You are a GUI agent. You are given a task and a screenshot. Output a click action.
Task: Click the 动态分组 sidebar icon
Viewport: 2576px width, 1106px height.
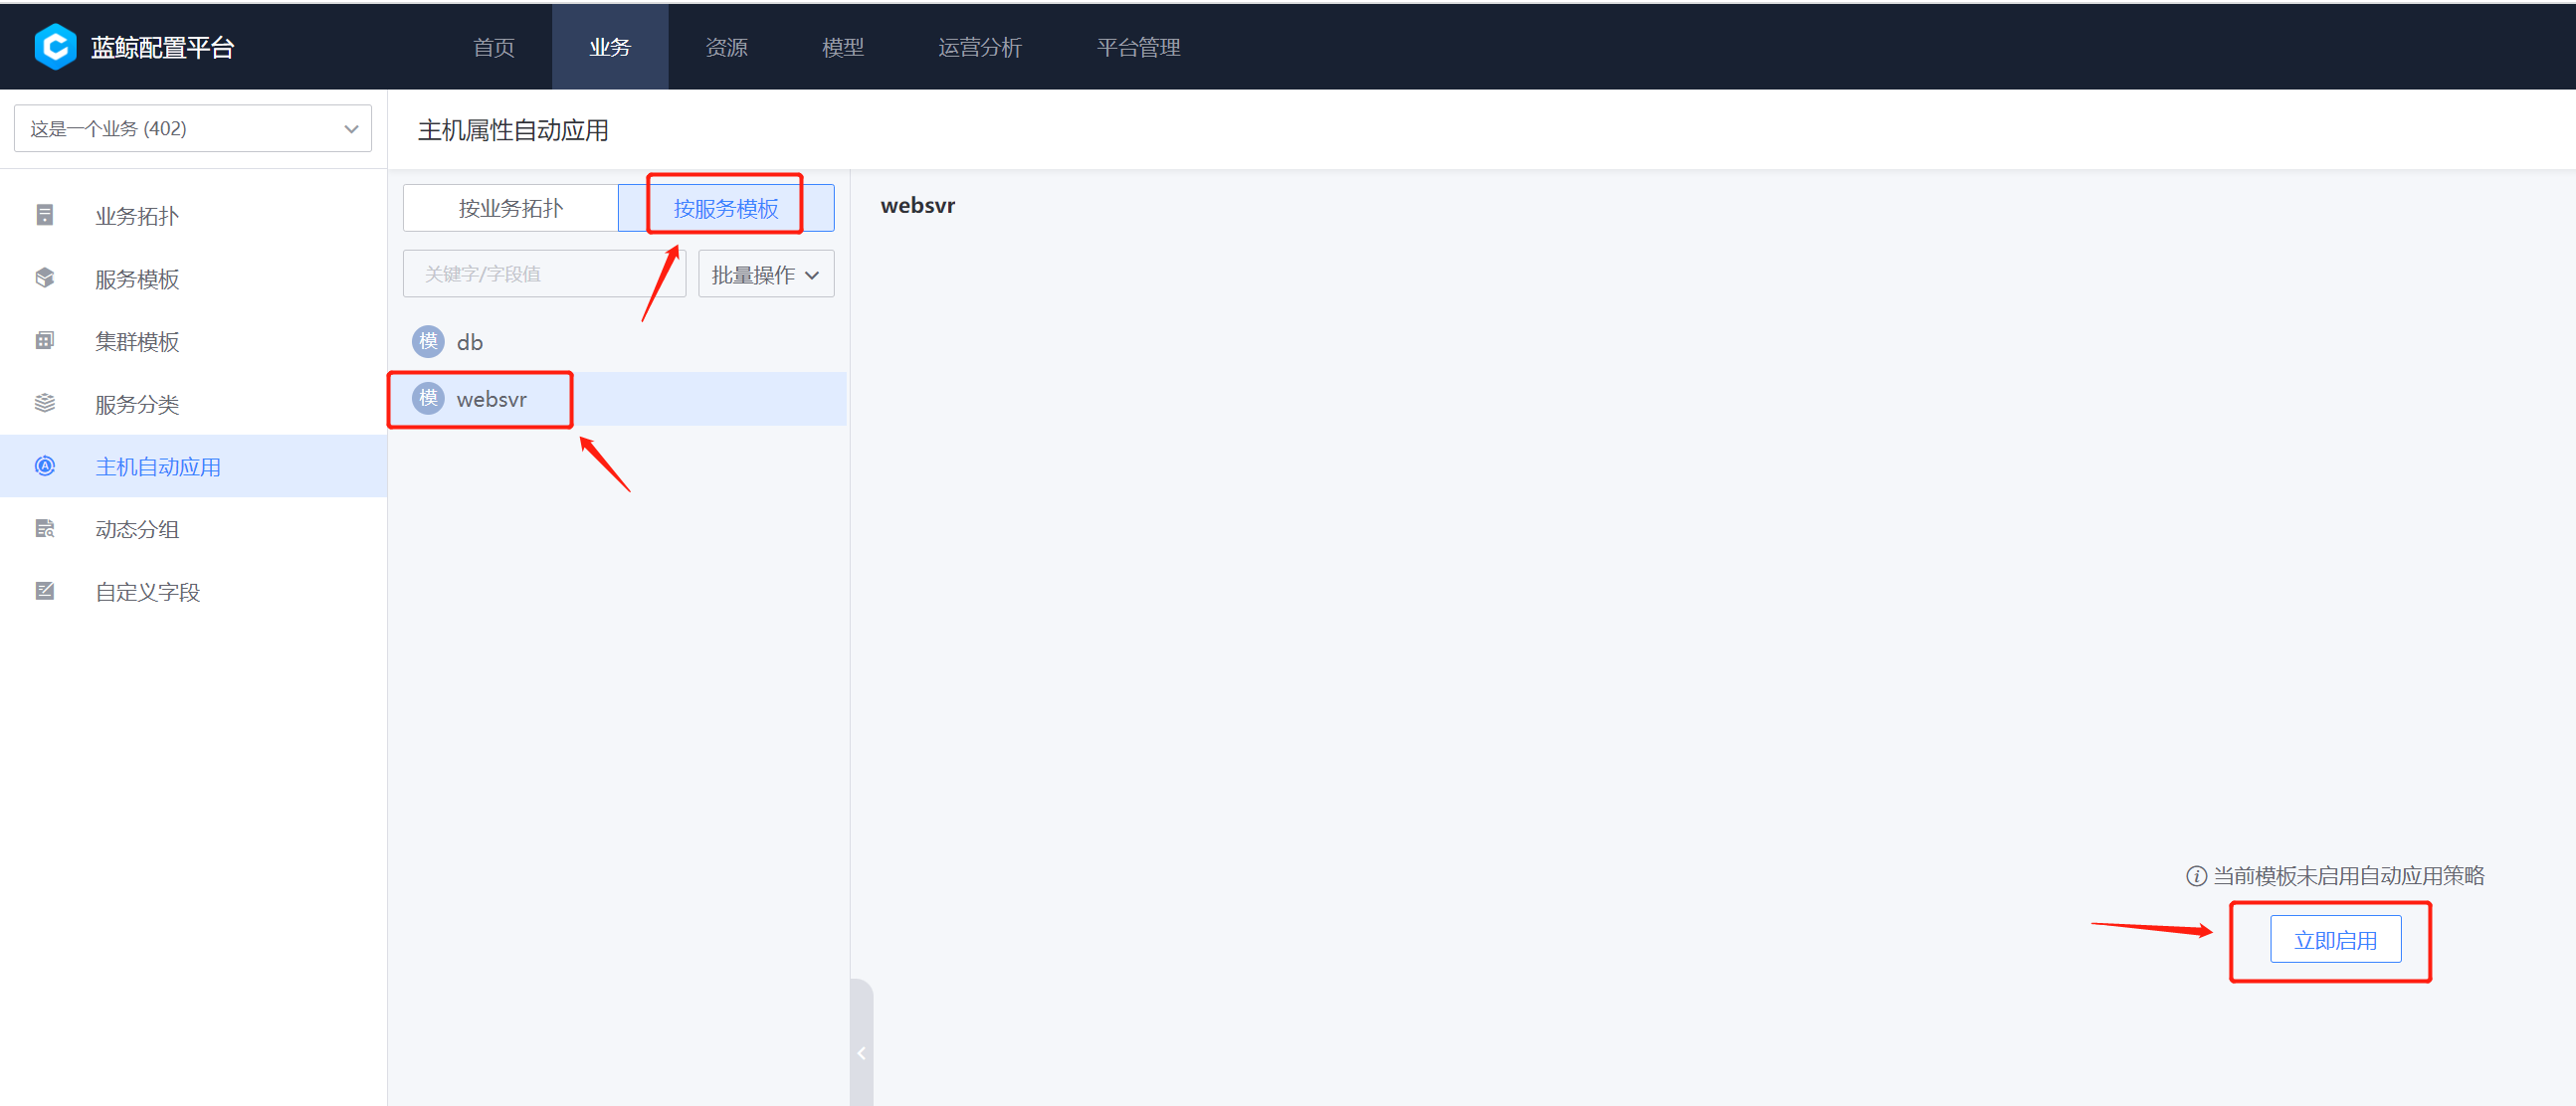pyautogui.click(x=45, y=529)
